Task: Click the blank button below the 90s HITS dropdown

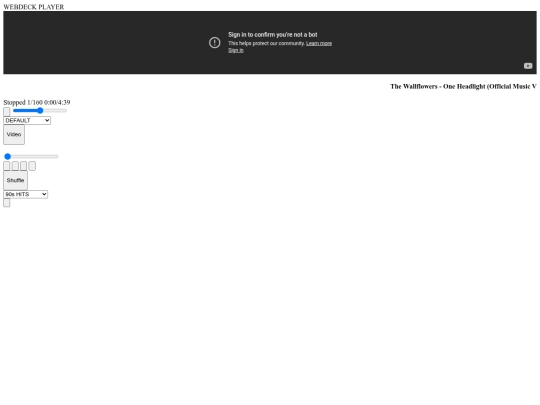Action: pos(7,203)
